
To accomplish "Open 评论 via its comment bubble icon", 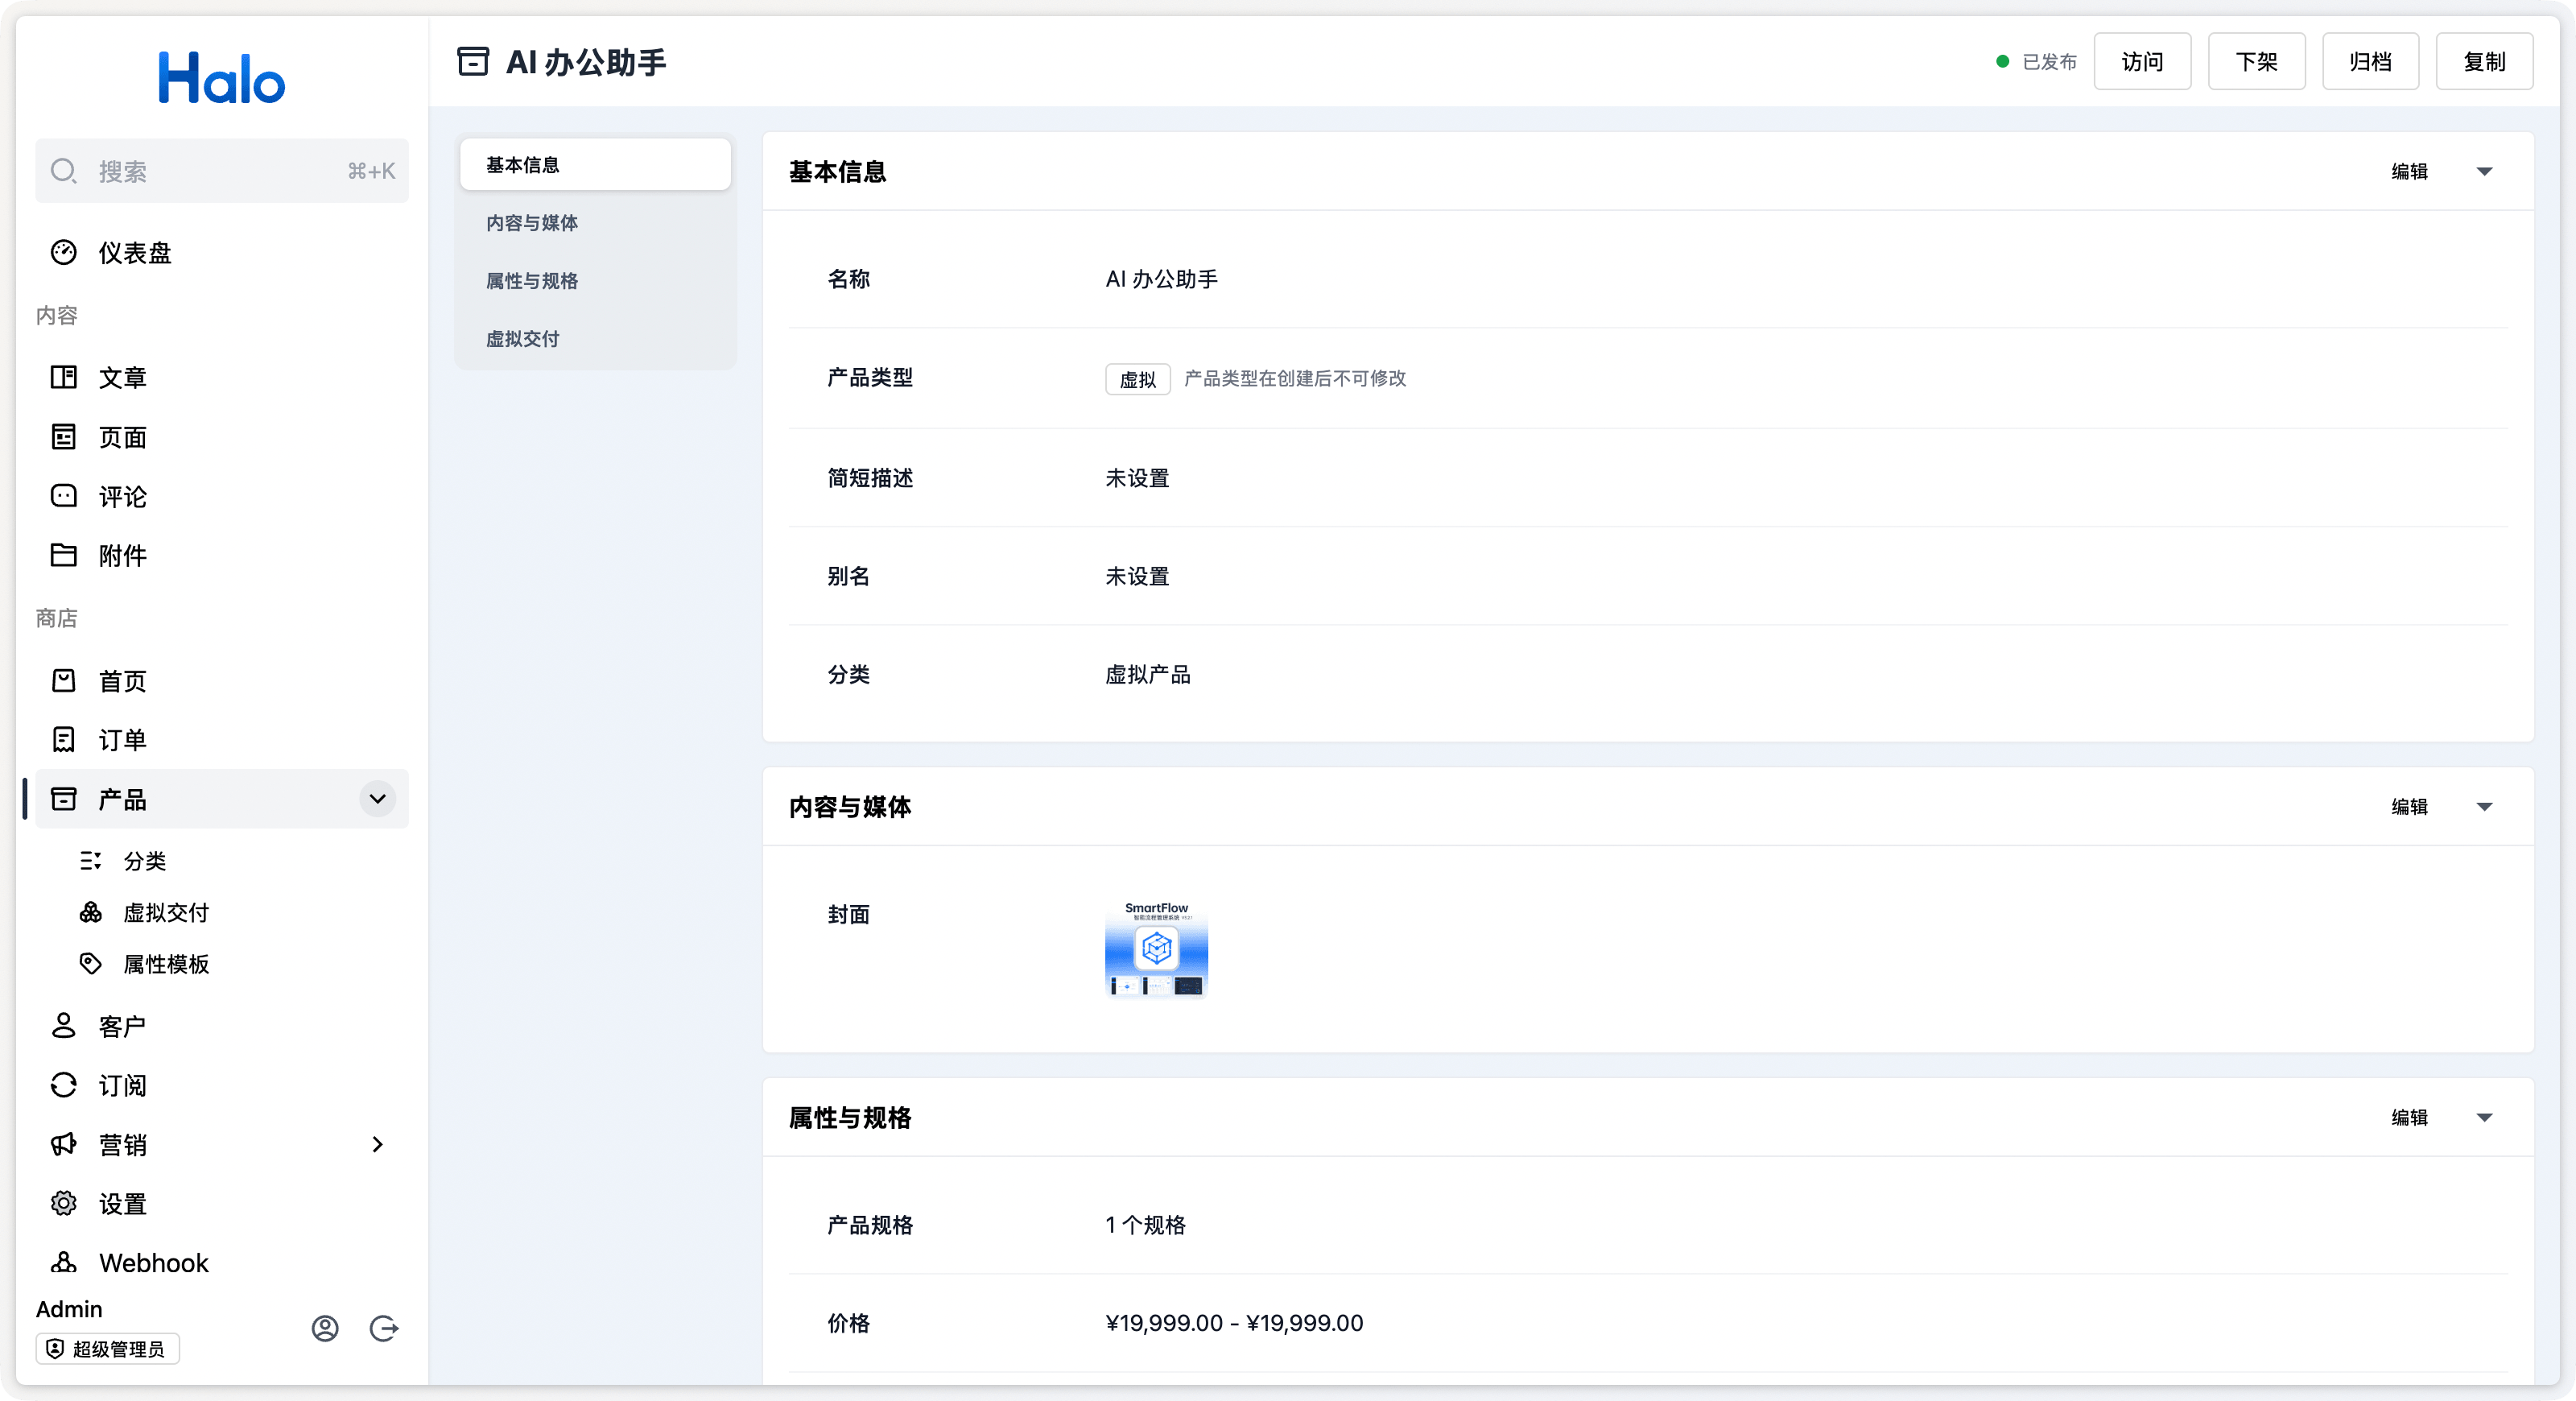I will (64, 496).
